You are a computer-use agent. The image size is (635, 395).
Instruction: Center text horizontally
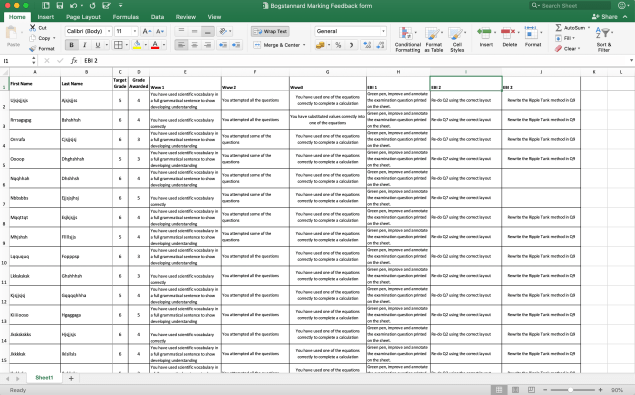[x=194, y=45]
